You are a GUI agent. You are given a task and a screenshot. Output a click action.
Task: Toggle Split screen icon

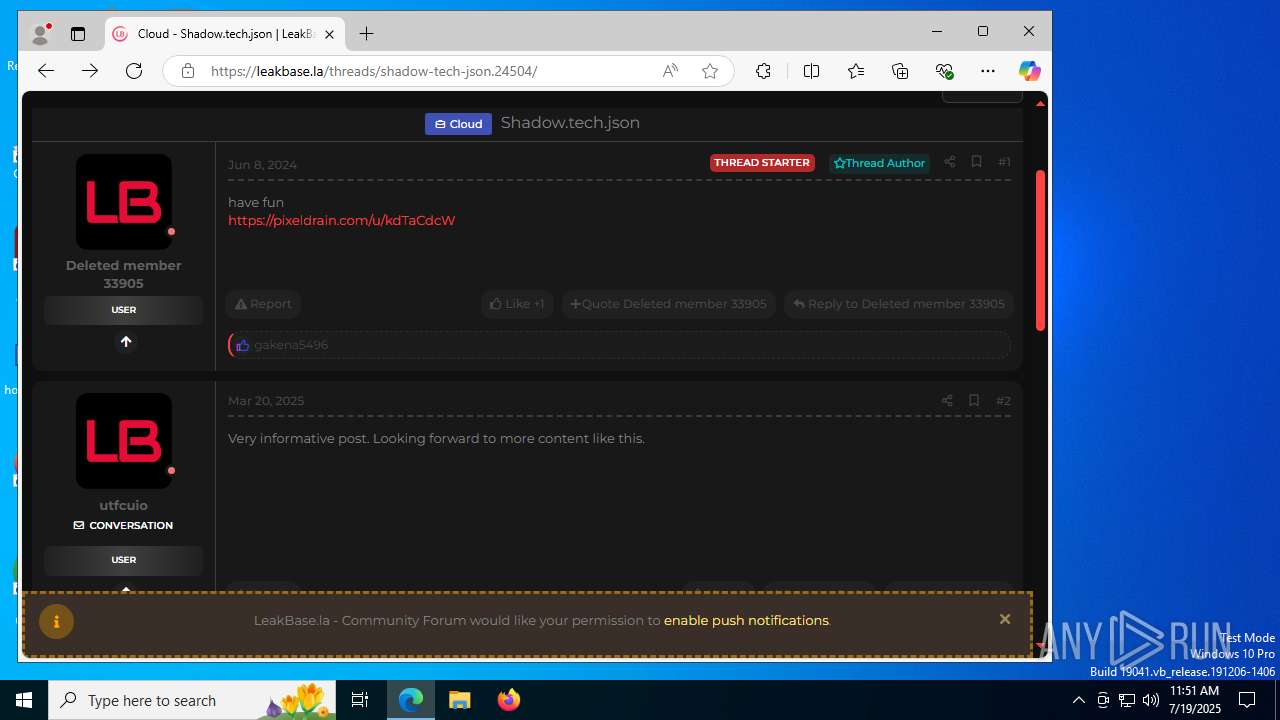point(811,71)
